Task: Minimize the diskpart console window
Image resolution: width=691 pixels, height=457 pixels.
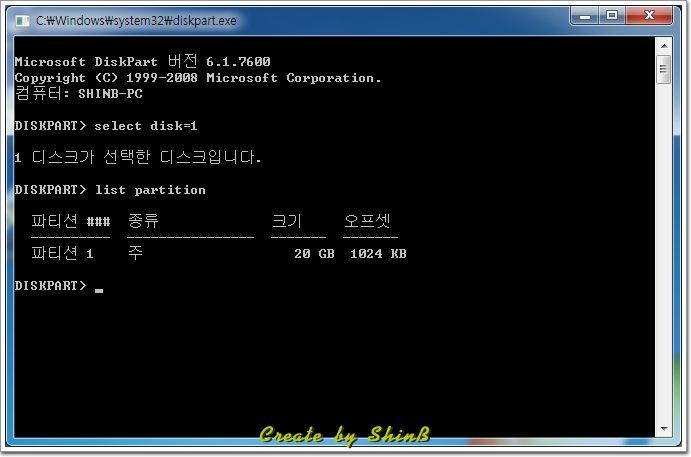Action: 585,16
